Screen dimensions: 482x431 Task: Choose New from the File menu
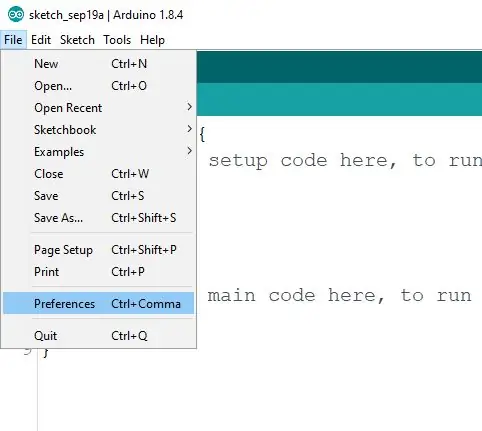(98, 64)
